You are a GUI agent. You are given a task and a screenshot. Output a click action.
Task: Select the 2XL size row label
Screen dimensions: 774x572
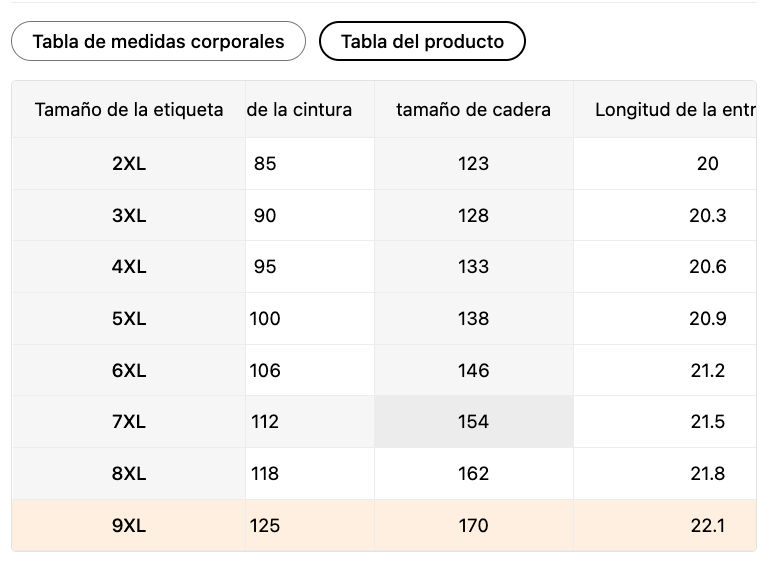(x=129, y=164)
